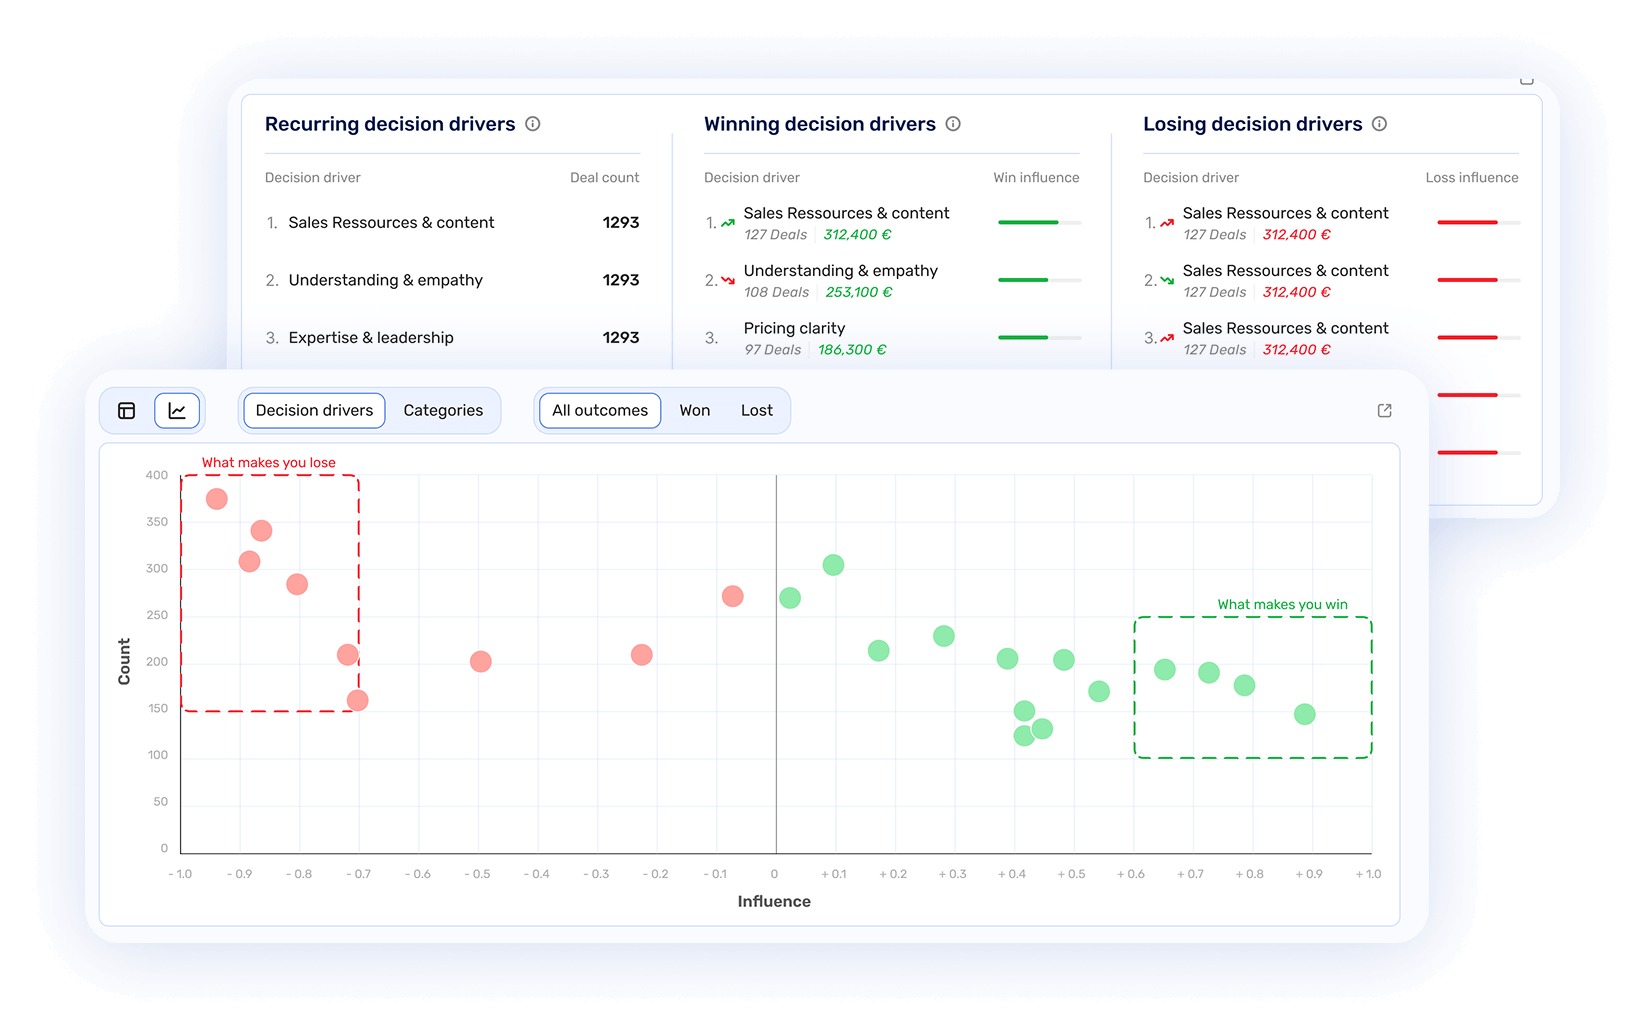Image resolution: width=1646 pixels, height=1035 pixels.
Task: Click the green upward trend arrow for Sales Ressources
Action: [x=727, y=222]
